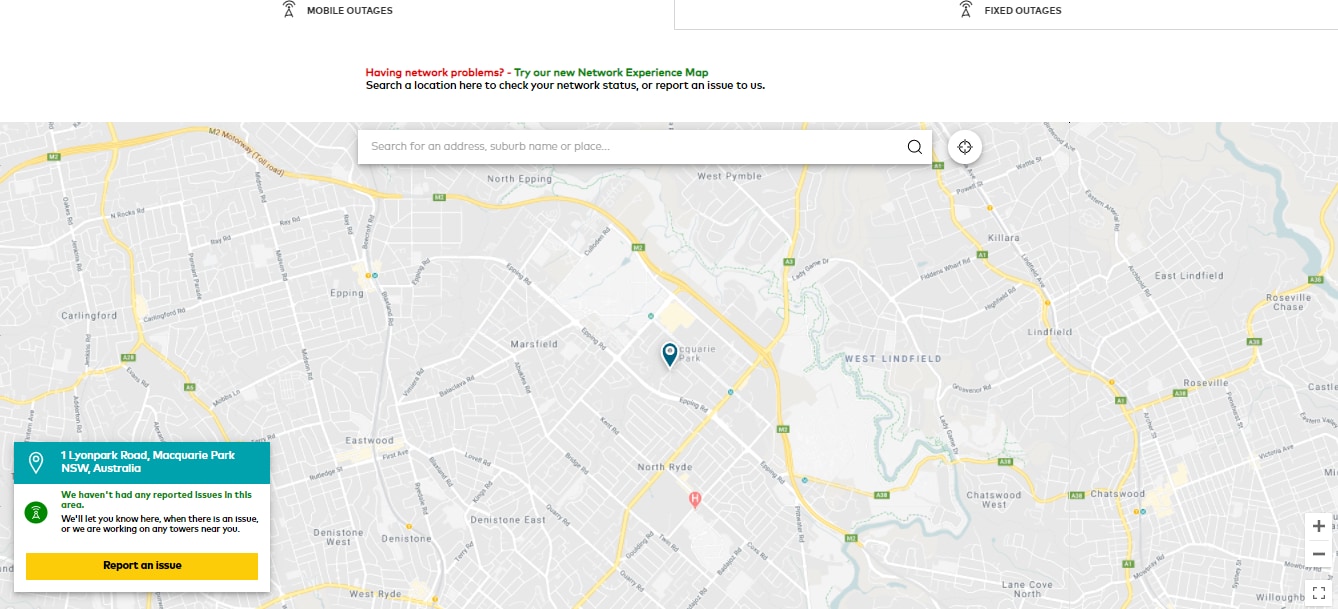Click the tower icon beside Mobile Outages
1338x609 pixels.
288,9
